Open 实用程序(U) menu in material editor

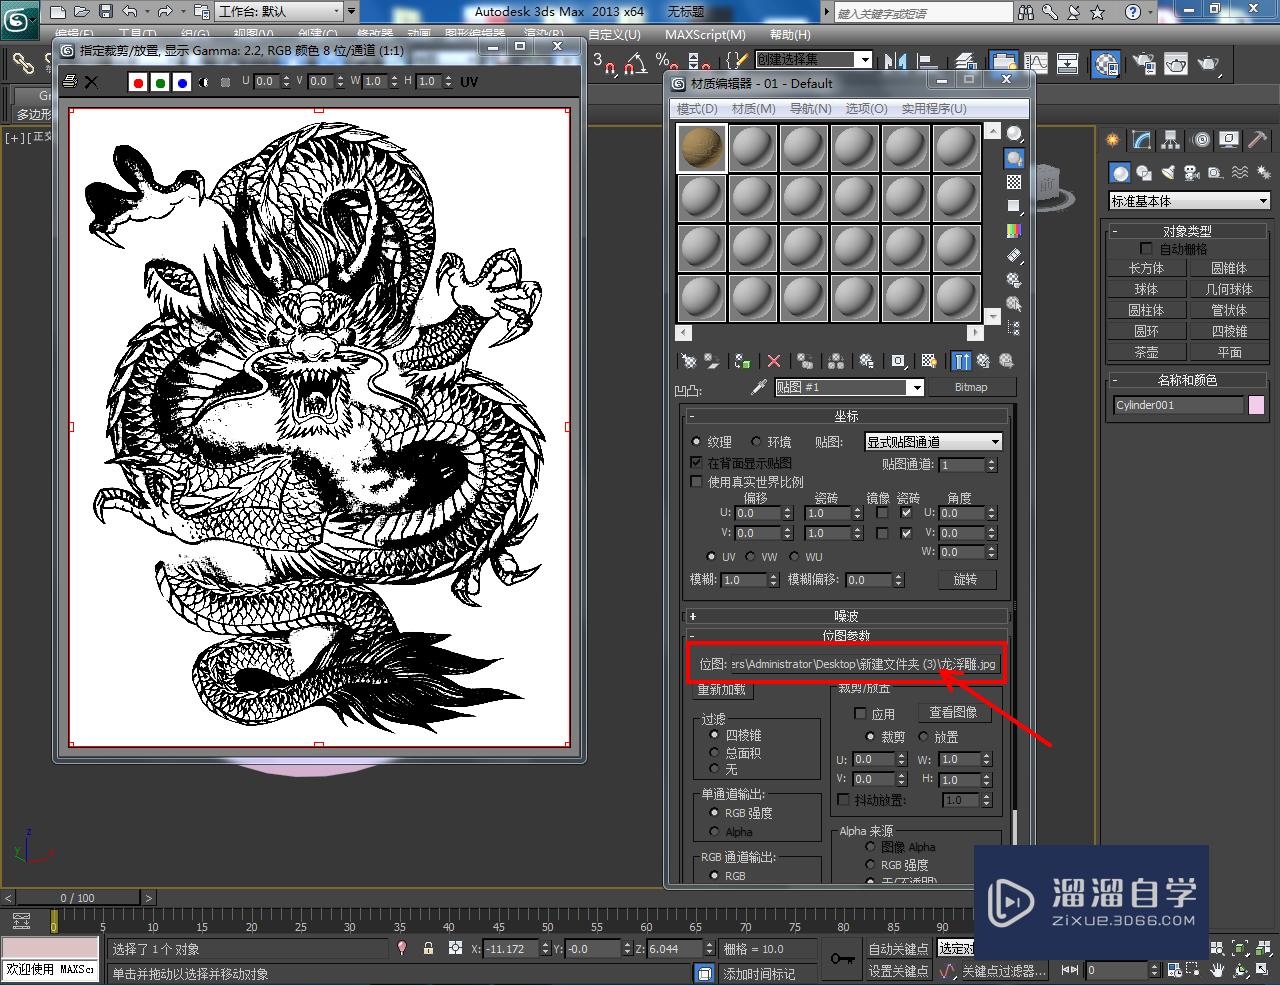[934, 108]
